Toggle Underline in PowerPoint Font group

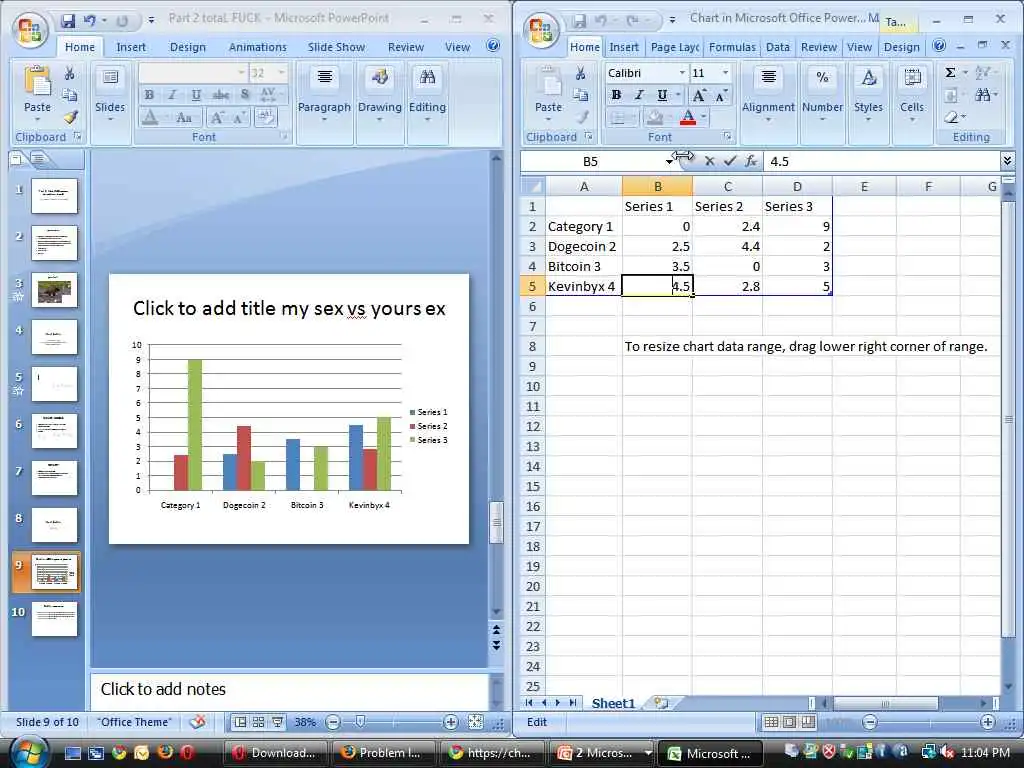196,95
